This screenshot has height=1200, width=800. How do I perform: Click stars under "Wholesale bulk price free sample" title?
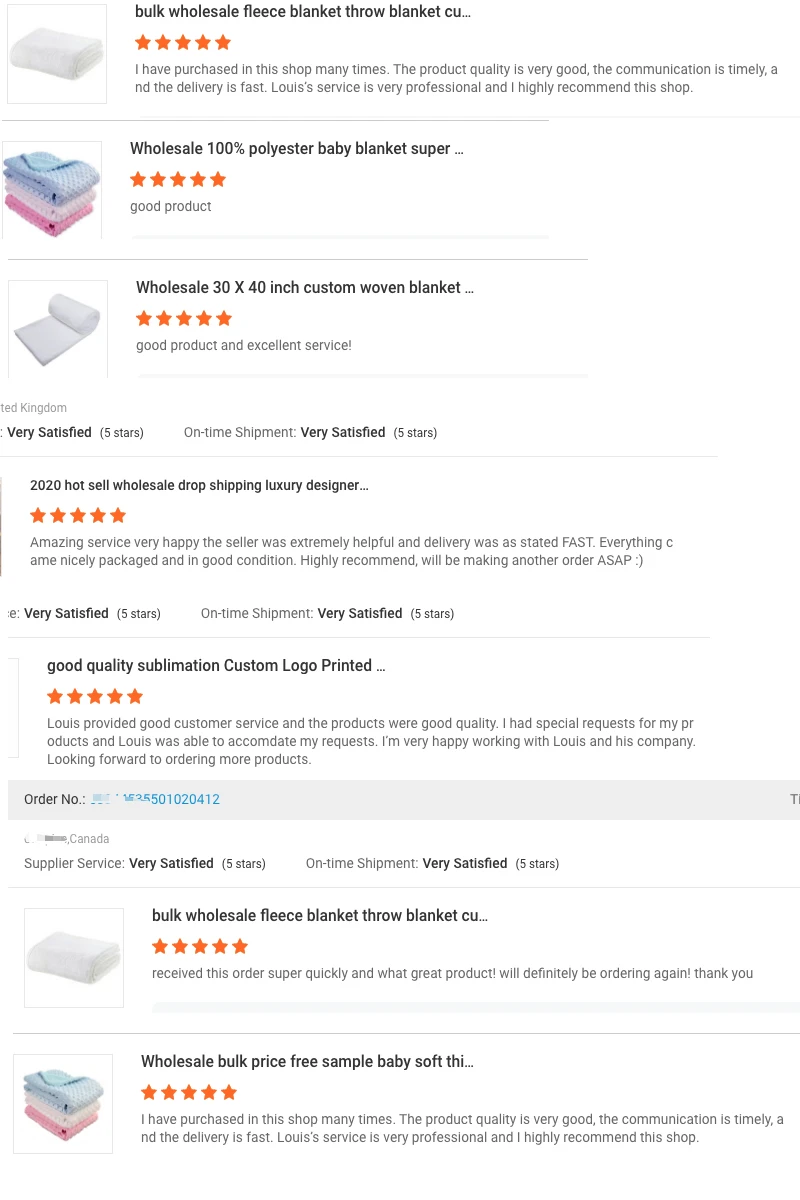(x=189, y=1093)
